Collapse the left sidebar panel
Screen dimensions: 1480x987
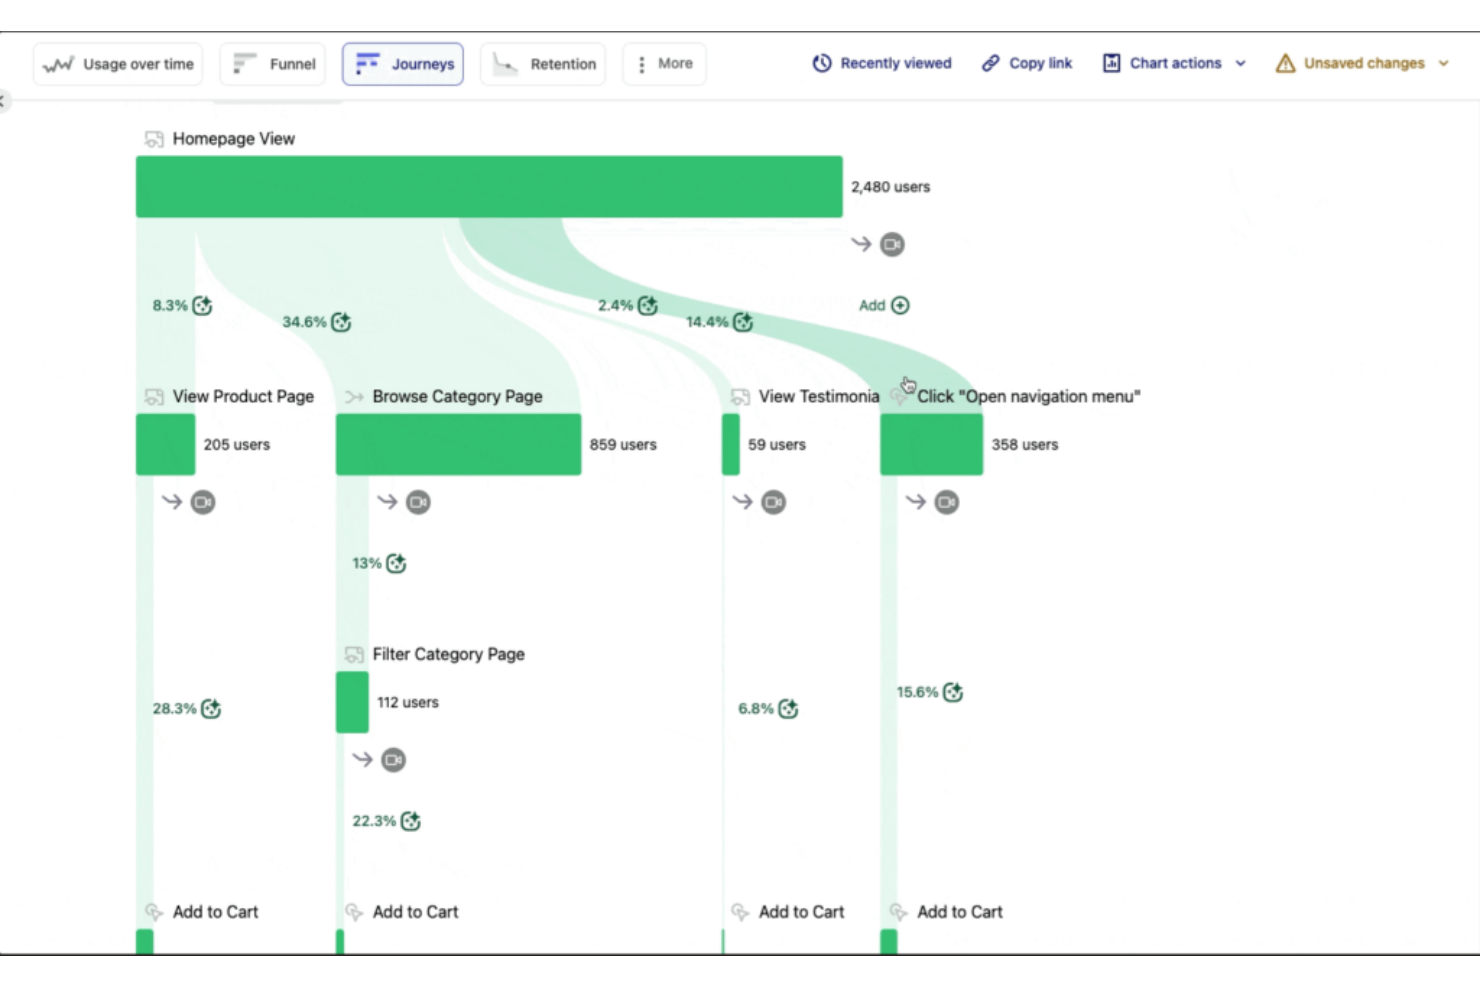click(3, 99)
